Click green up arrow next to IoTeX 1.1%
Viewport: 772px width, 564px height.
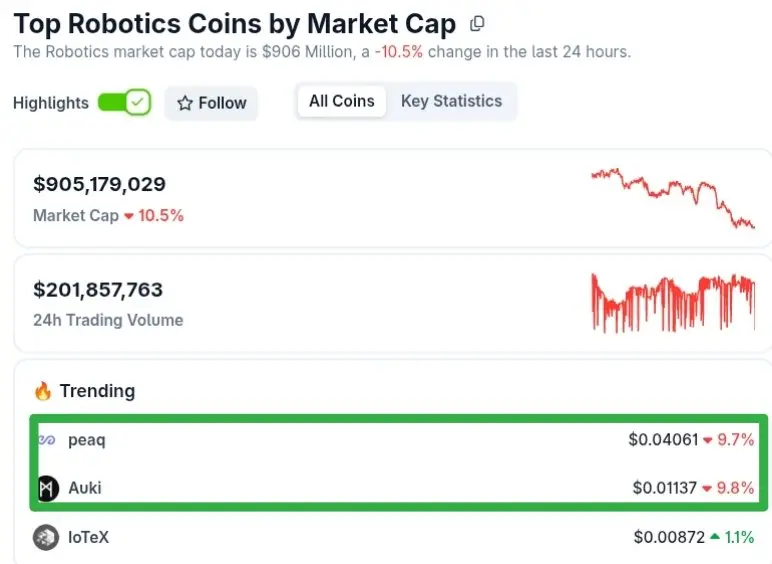(715, 538)
